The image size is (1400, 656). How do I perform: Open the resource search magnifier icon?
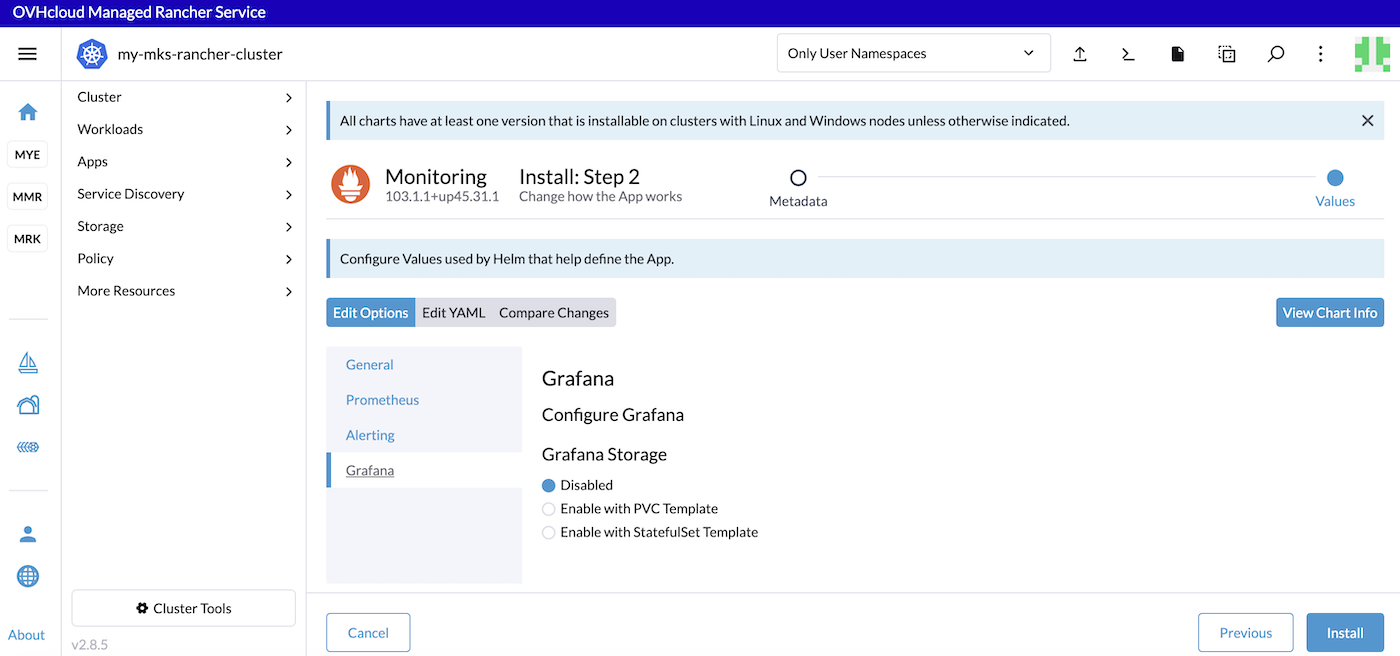tap(1275, 54)
